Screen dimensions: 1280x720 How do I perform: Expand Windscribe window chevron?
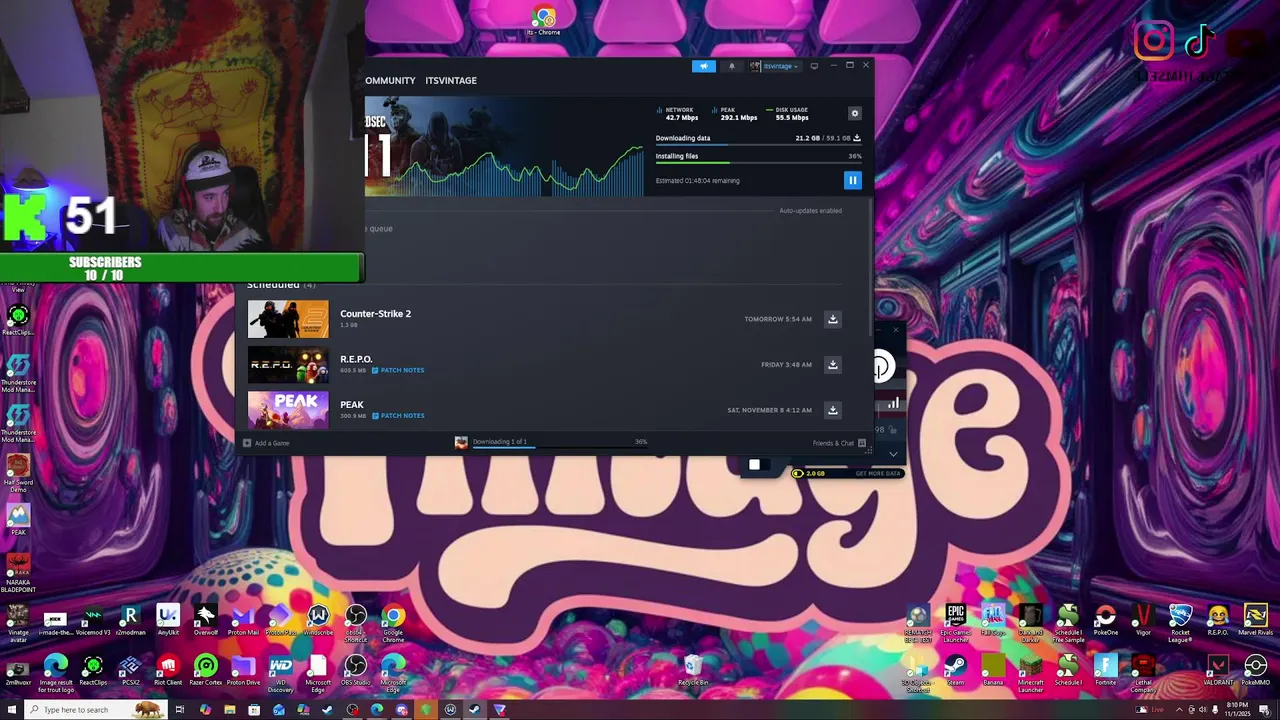pyautogui.click(x=893, y=454)
